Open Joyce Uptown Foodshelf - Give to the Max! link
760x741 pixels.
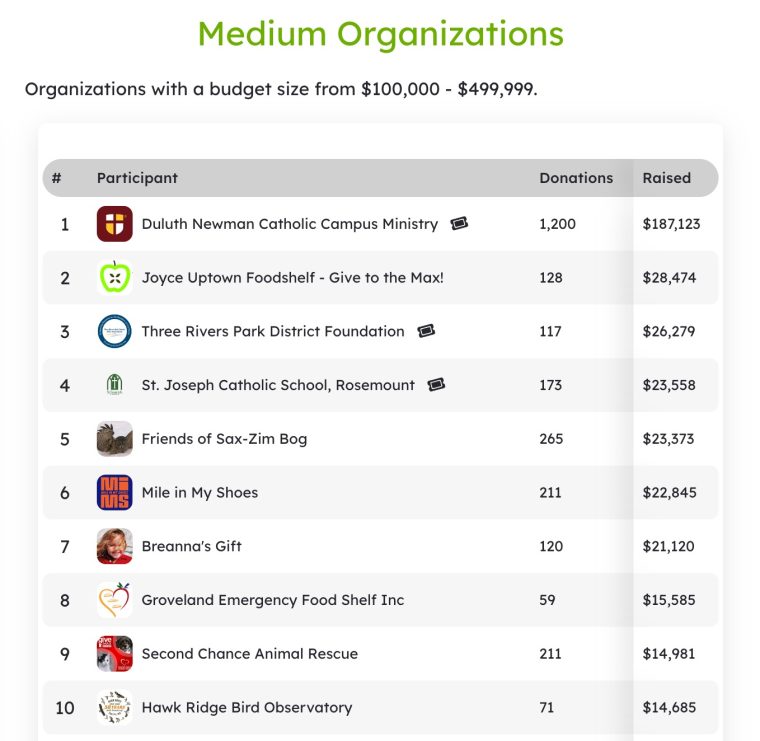pos(292,278)
